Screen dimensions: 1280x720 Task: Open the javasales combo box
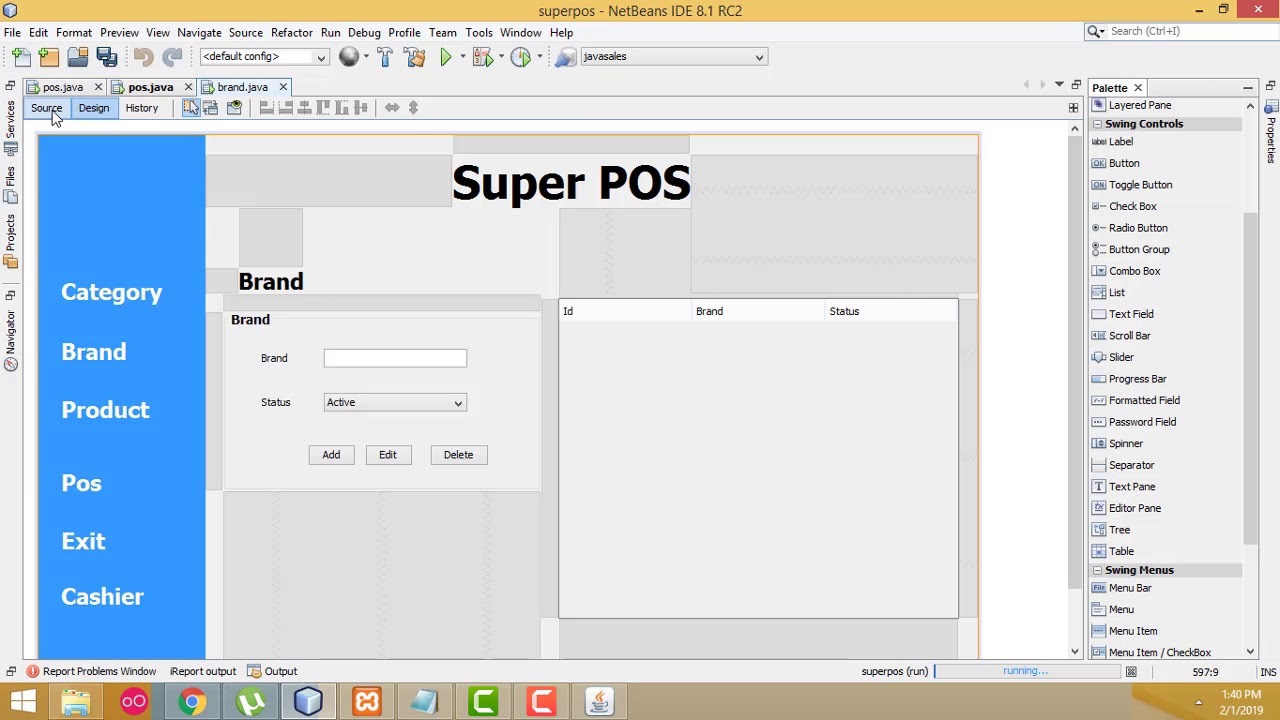672,57
